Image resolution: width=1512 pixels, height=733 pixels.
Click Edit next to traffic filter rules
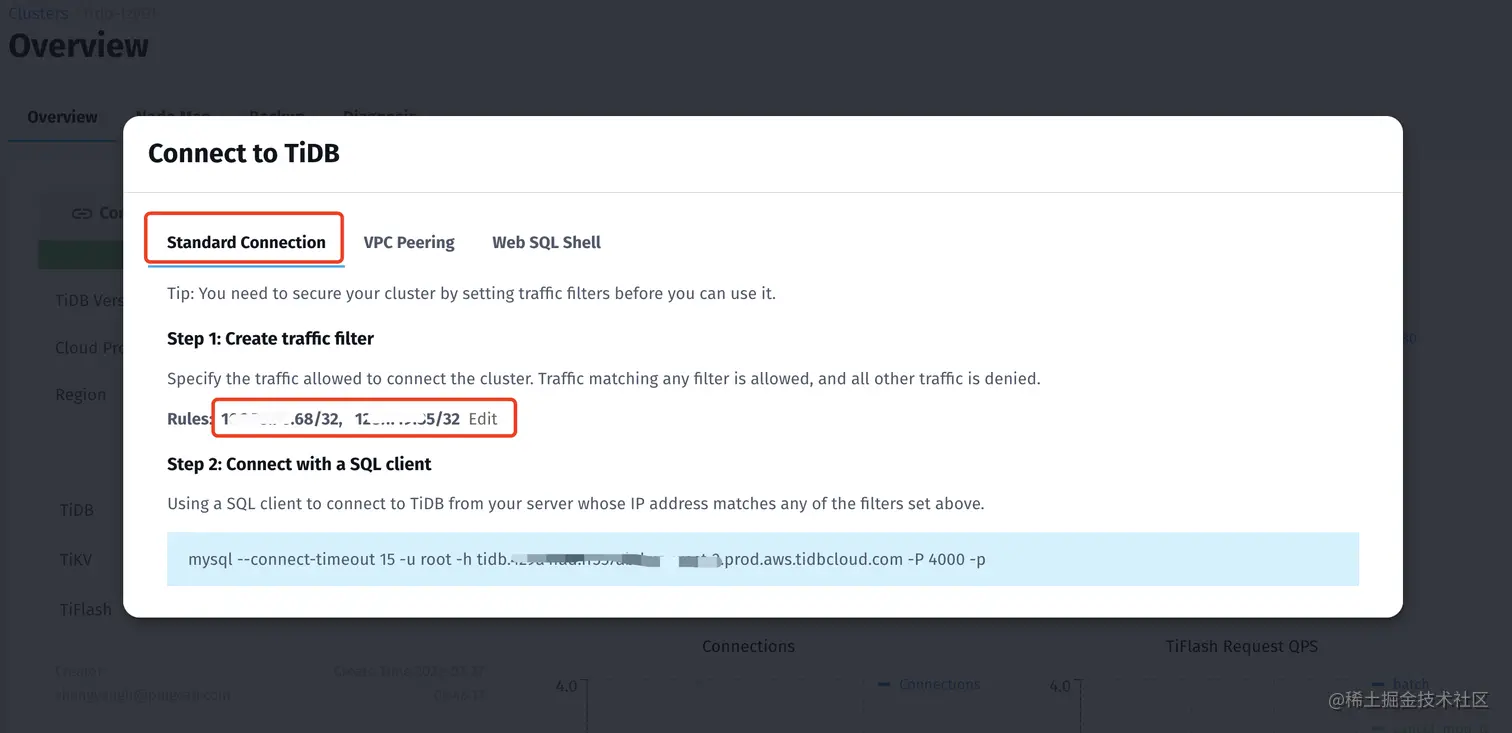click(483, 419)
